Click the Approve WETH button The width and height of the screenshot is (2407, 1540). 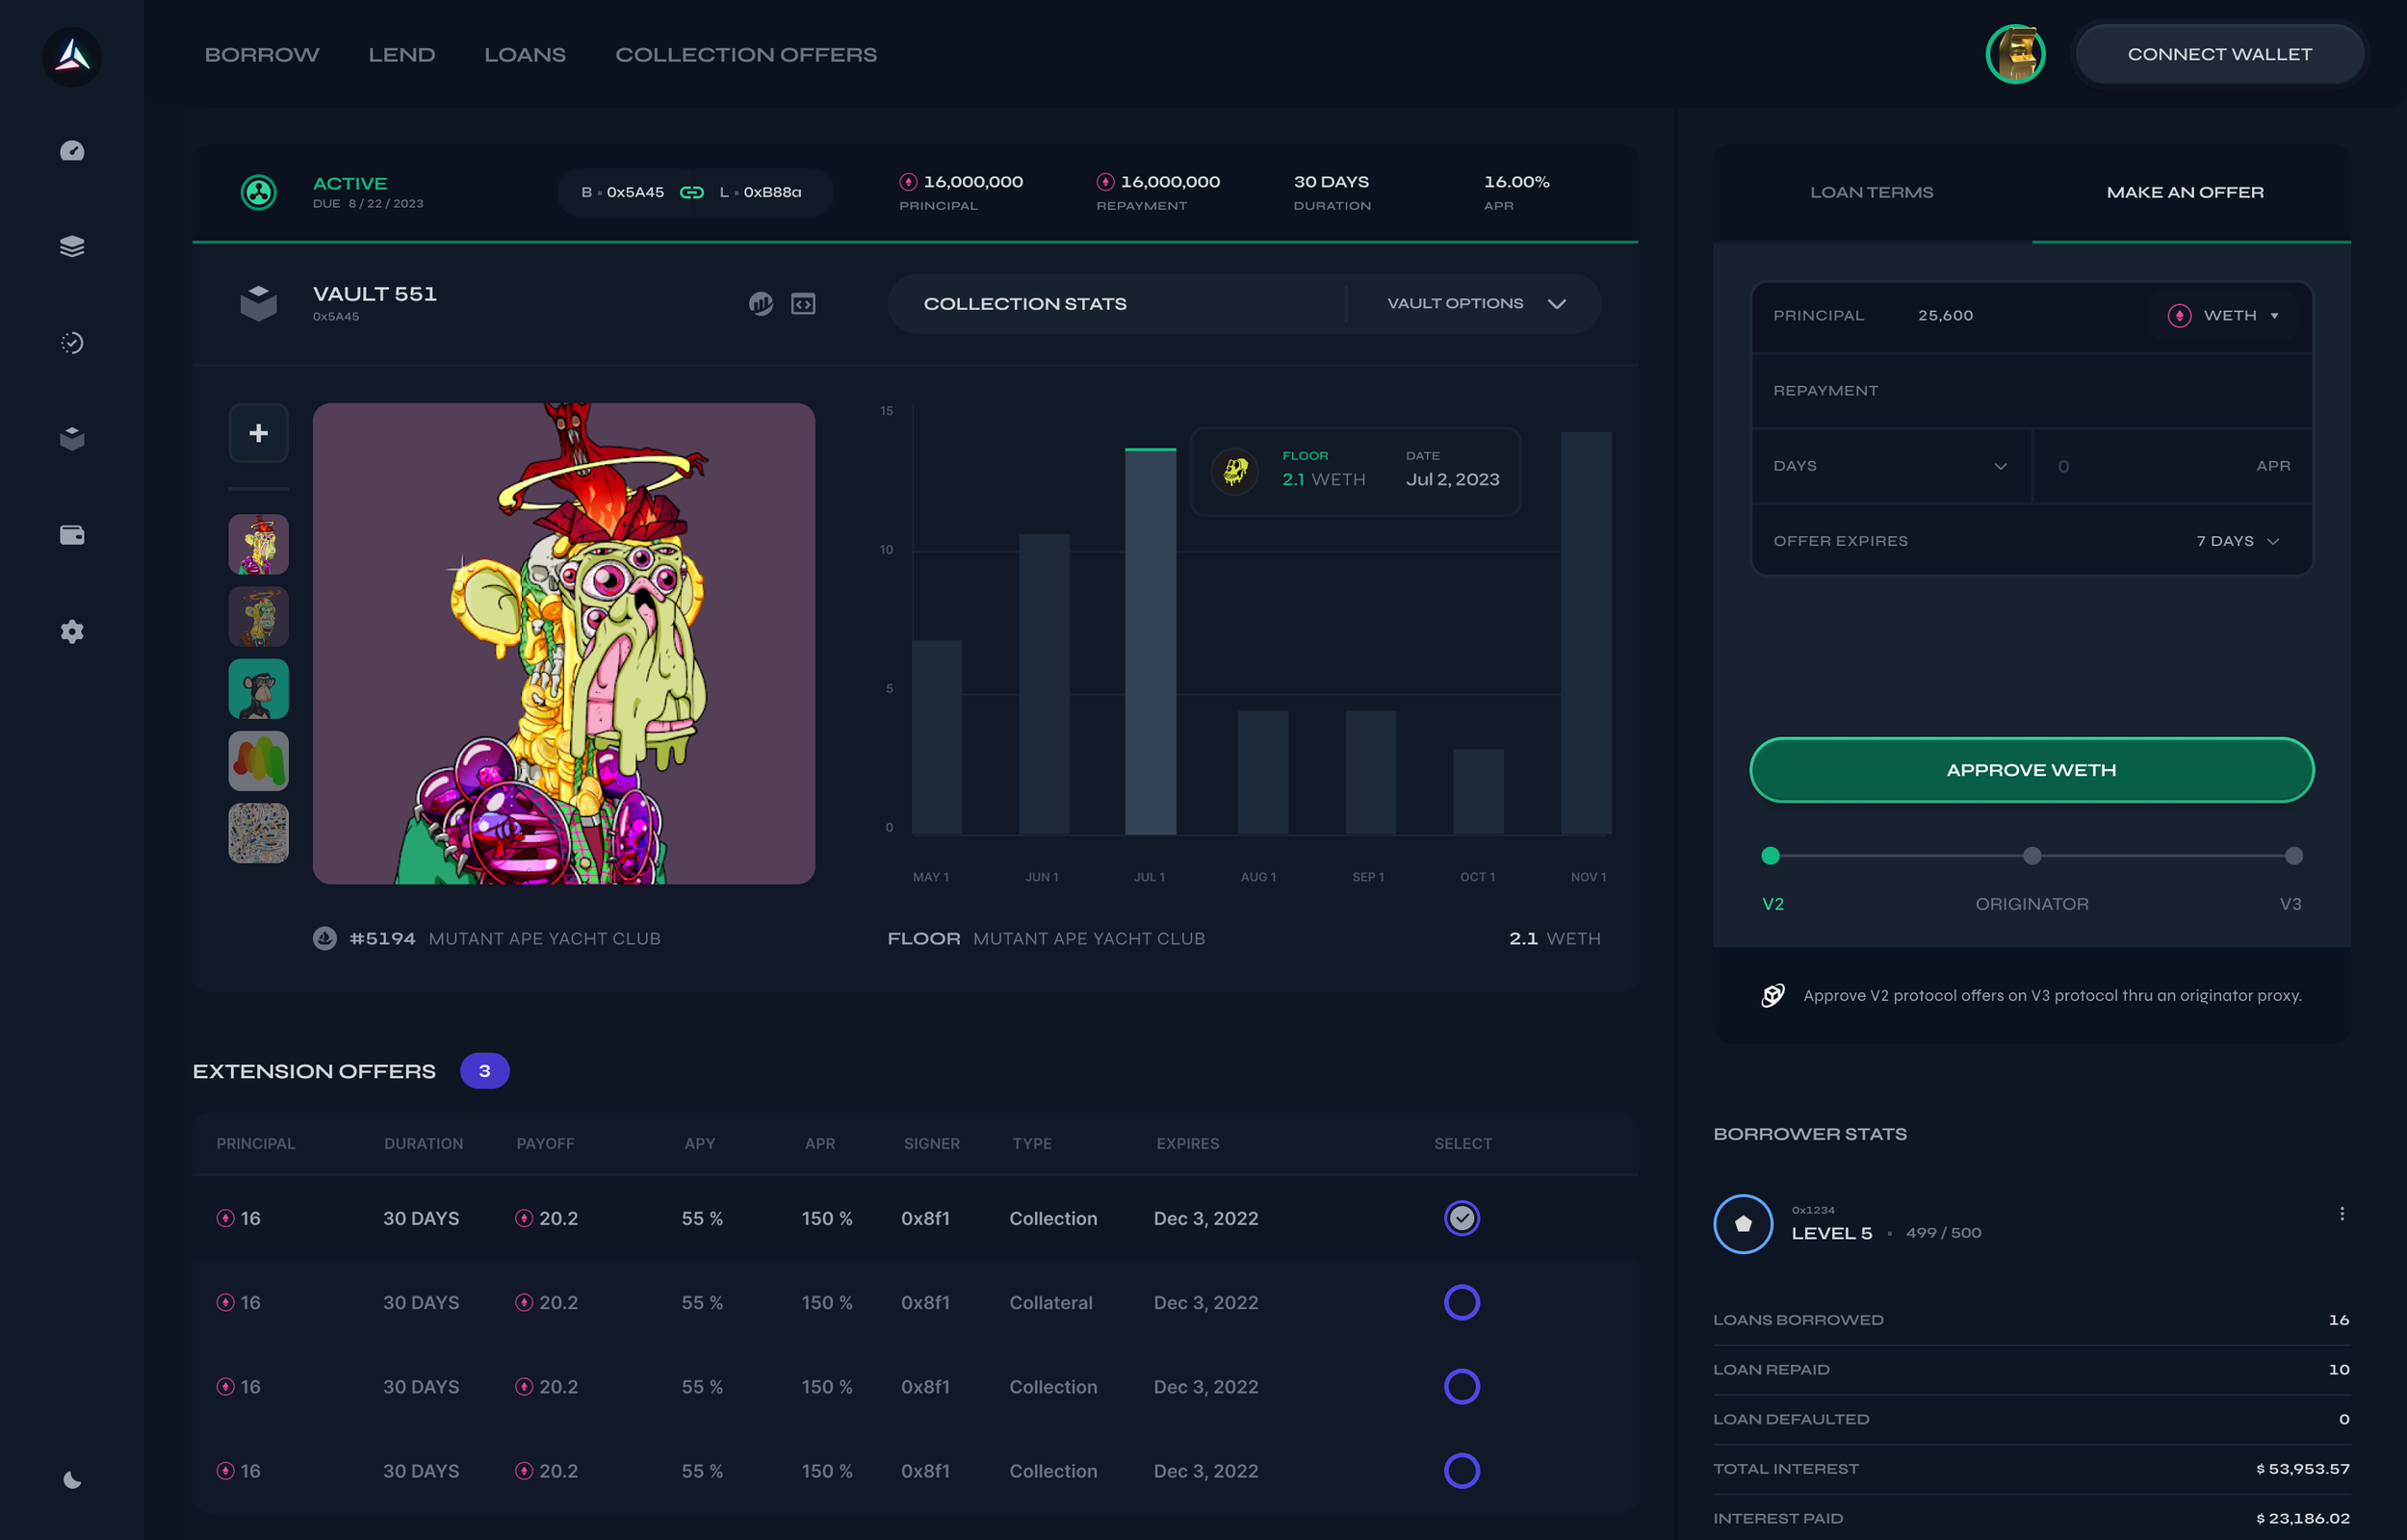click(2030, 770)
